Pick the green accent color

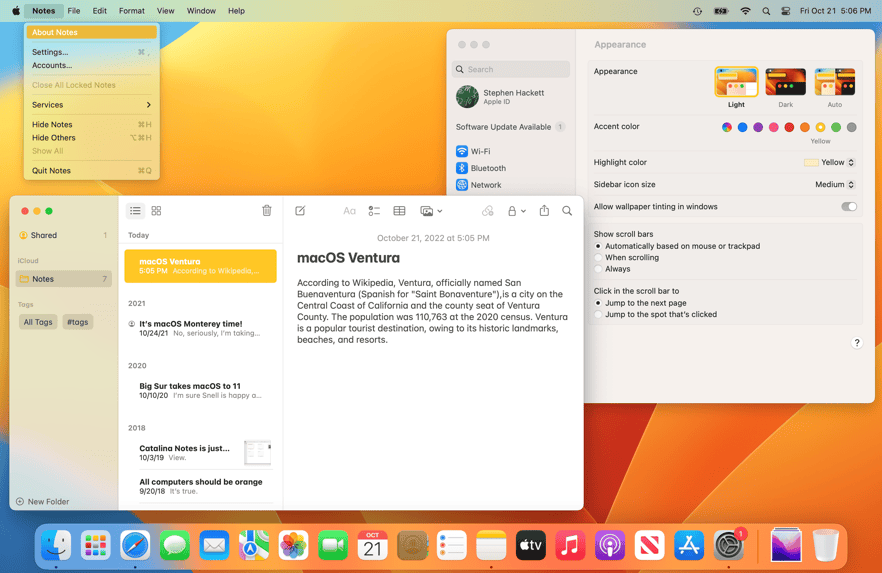click(x=836, y=128)
